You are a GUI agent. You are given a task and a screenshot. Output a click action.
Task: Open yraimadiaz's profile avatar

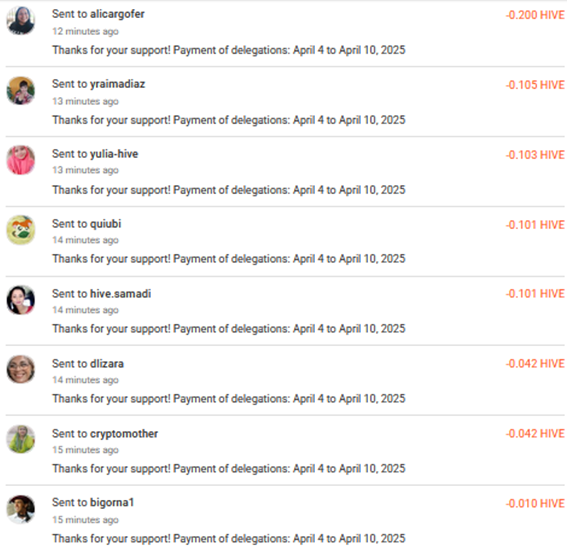(21, 91)
